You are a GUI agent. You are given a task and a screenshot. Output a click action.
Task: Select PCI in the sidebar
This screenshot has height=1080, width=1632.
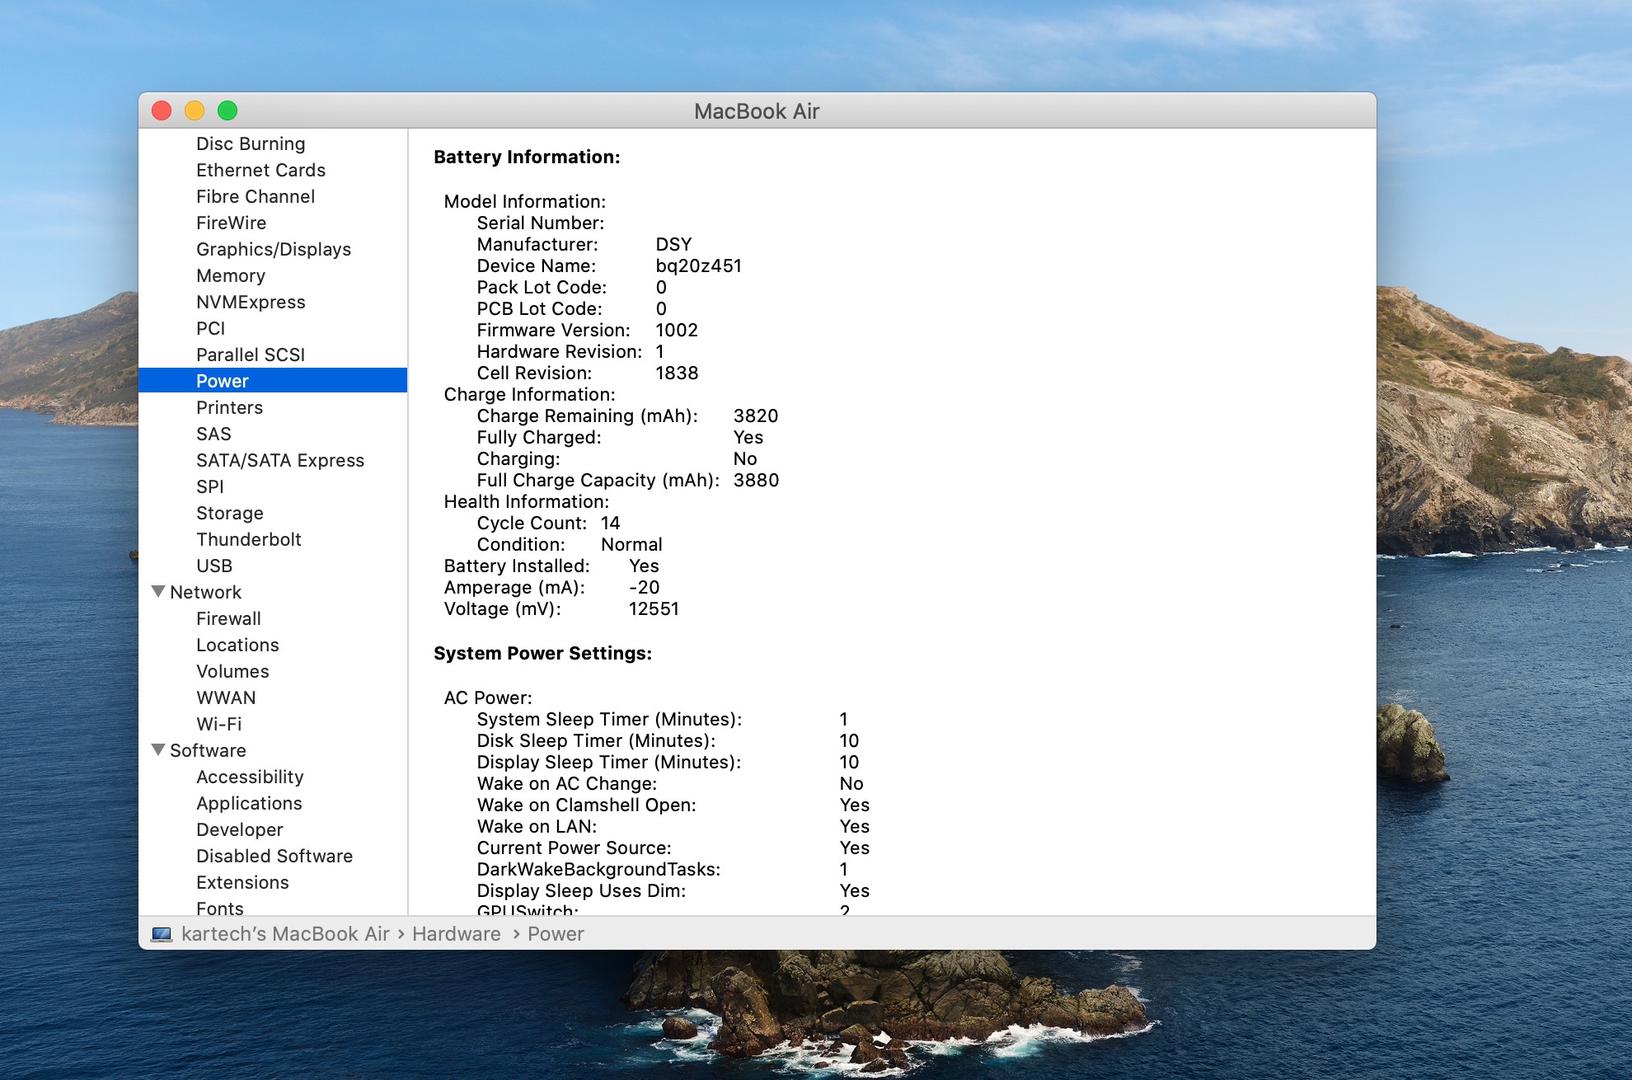tap(210, 328)
